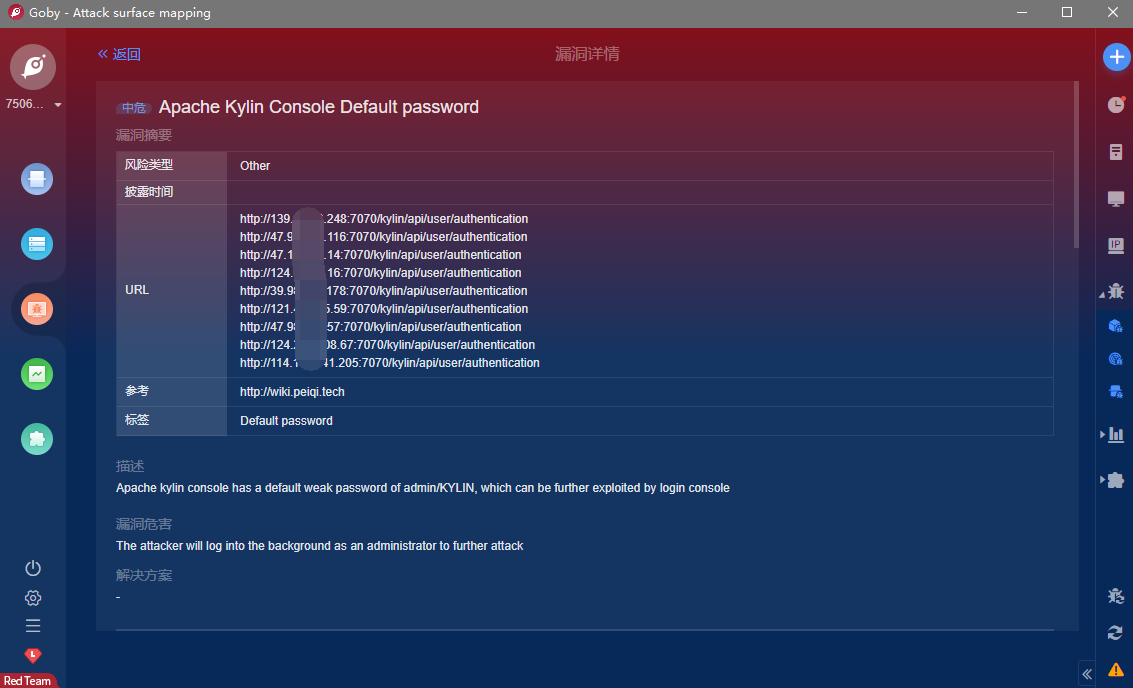Click the refresh icon in right panel
Viewport: 1133px width, 688px height.
(x=1115, y=632)
